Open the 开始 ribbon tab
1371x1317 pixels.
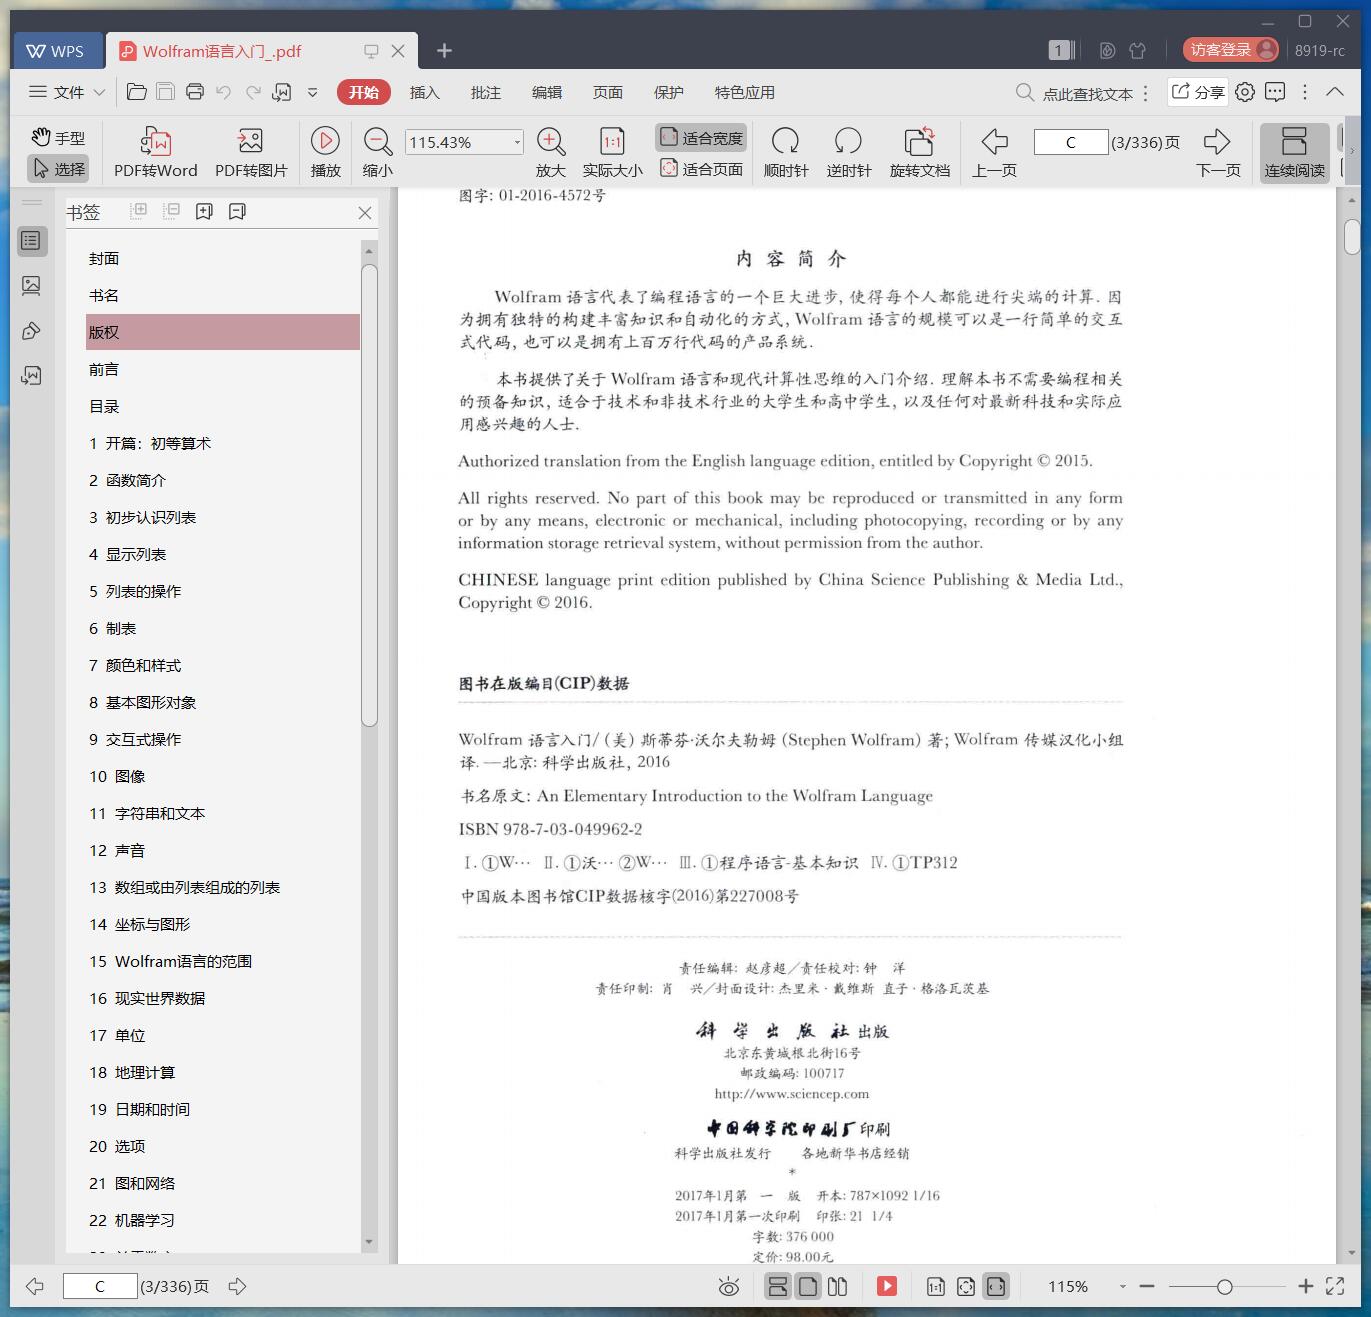tap(364, 92)
